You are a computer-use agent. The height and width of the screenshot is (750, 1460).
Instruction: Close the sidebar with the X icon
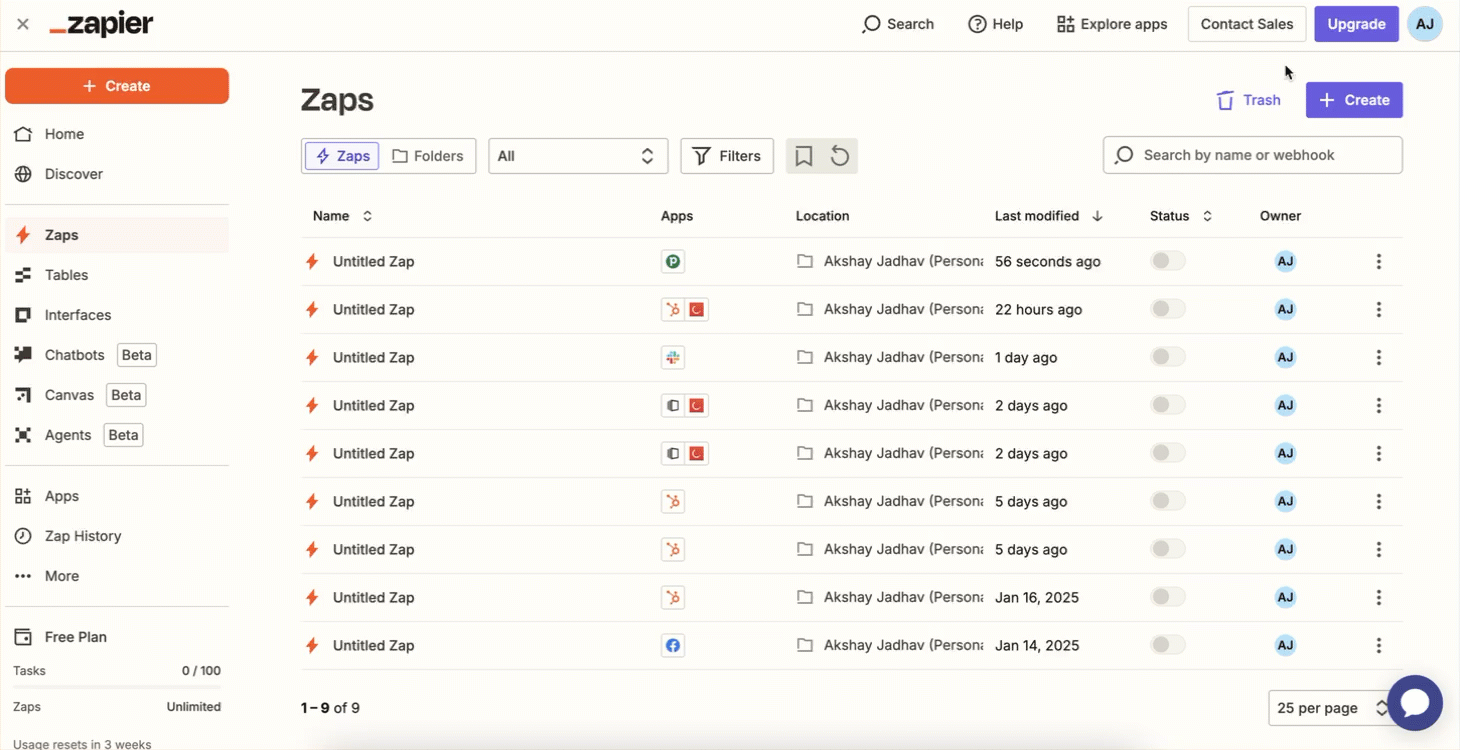[23, 24]
